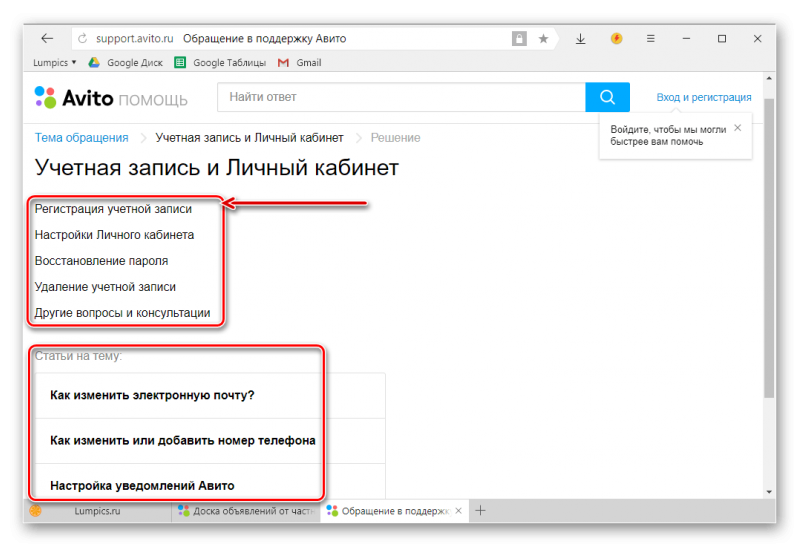Screen dimensions: 800x547
Task: Bookmark page with the star icon
Action: 543,38
